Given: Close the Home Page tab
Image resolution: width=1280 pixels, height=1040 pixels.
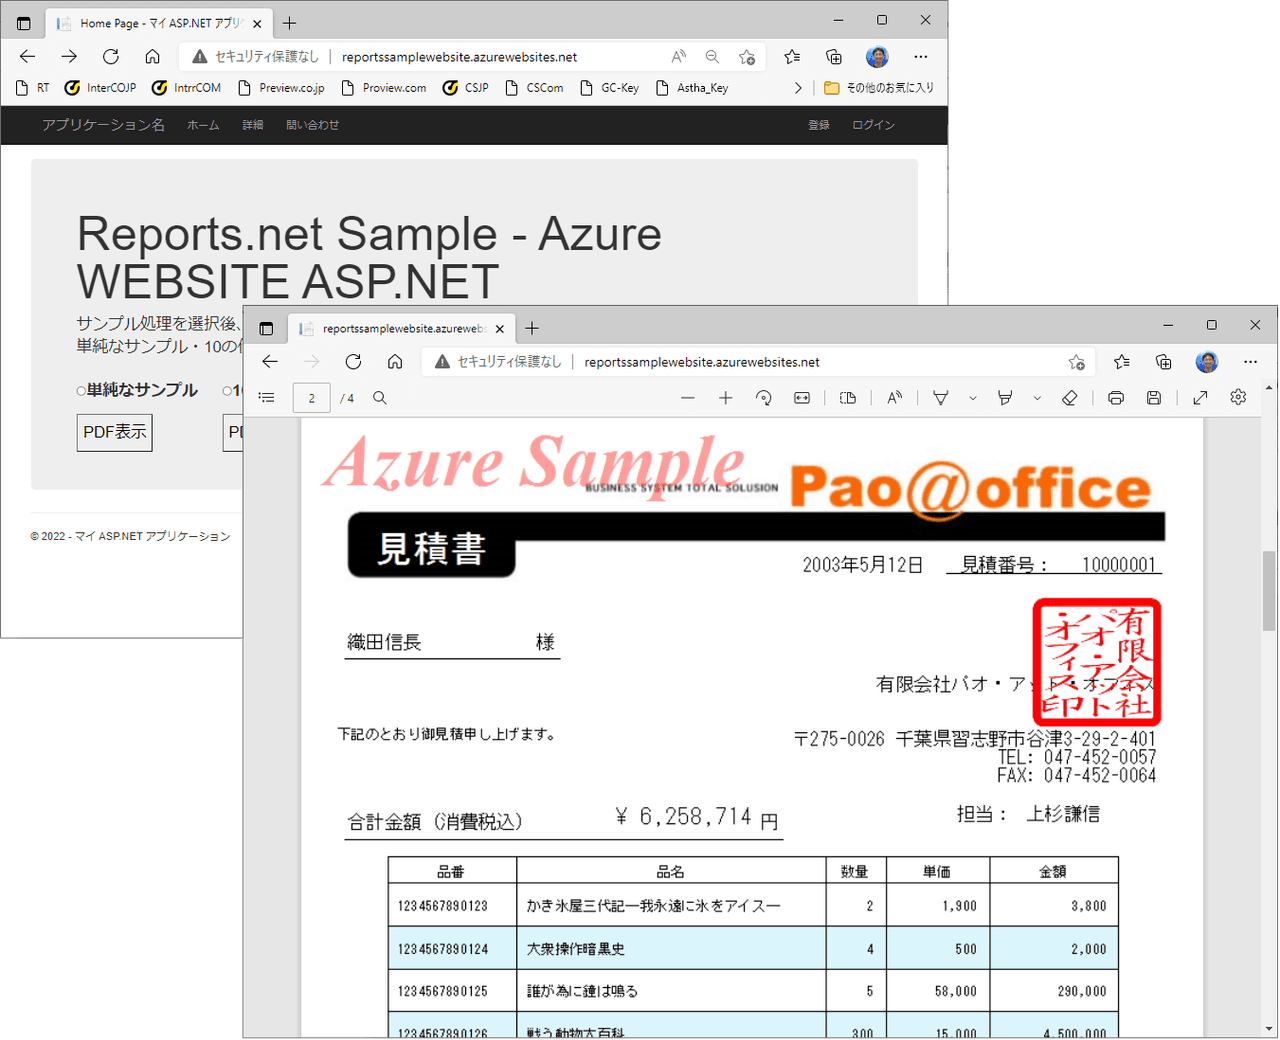Looking at the screenshot, I should click(257, 23).
